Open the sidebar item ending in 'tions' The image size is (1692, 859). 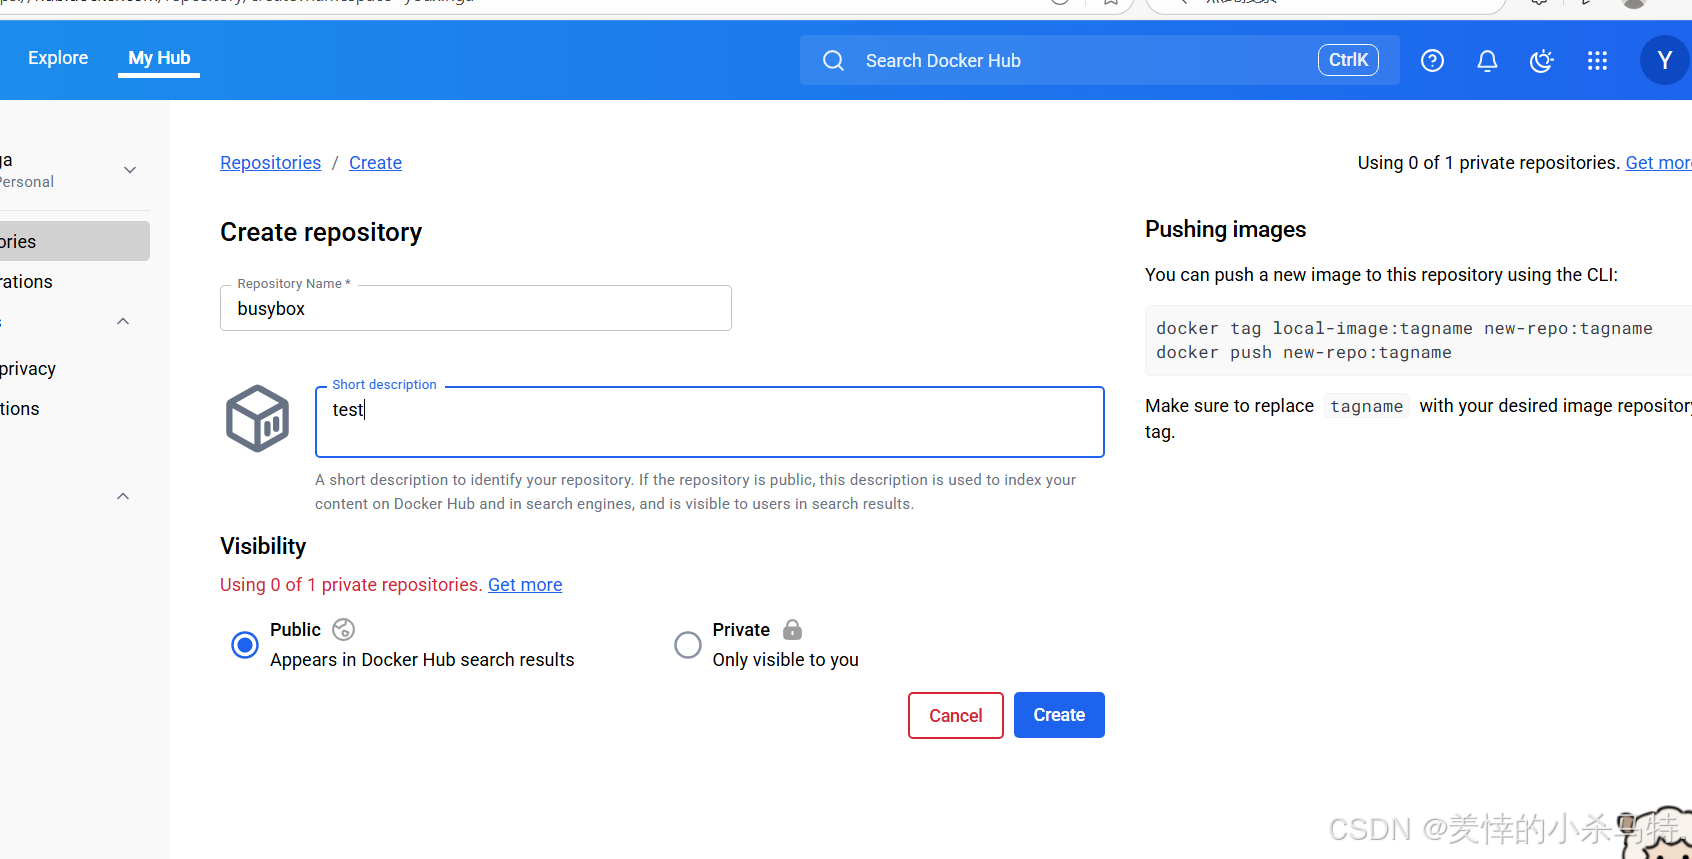[x=20, y=409]
